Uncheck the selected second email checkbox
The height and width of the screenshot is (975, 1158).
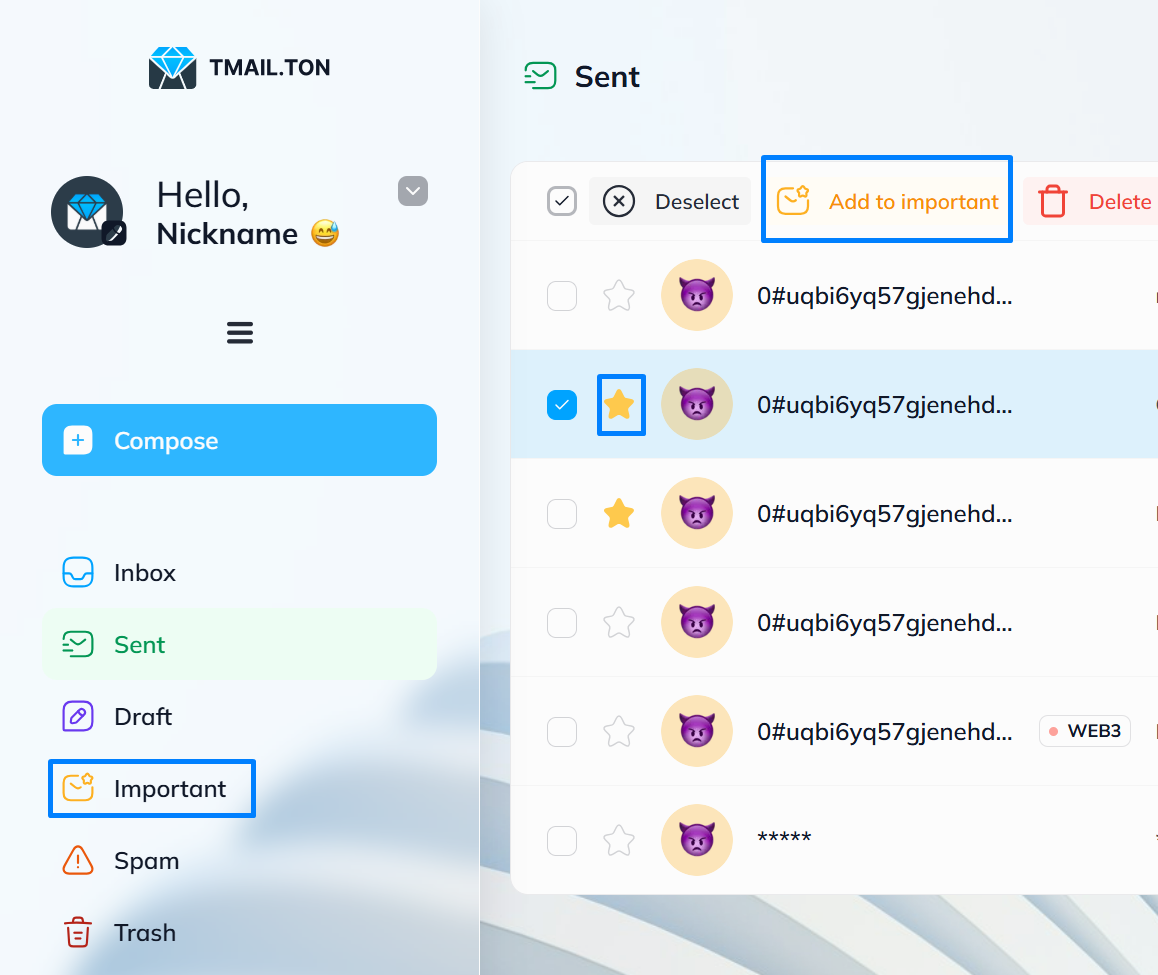point(562,405)
